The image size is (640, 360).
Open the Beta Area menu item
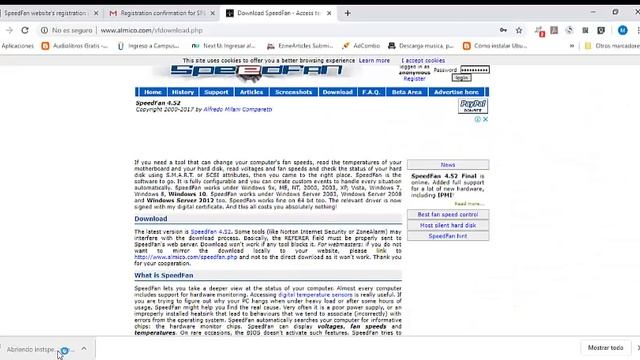pyautogui.click(x=407, y=92)
